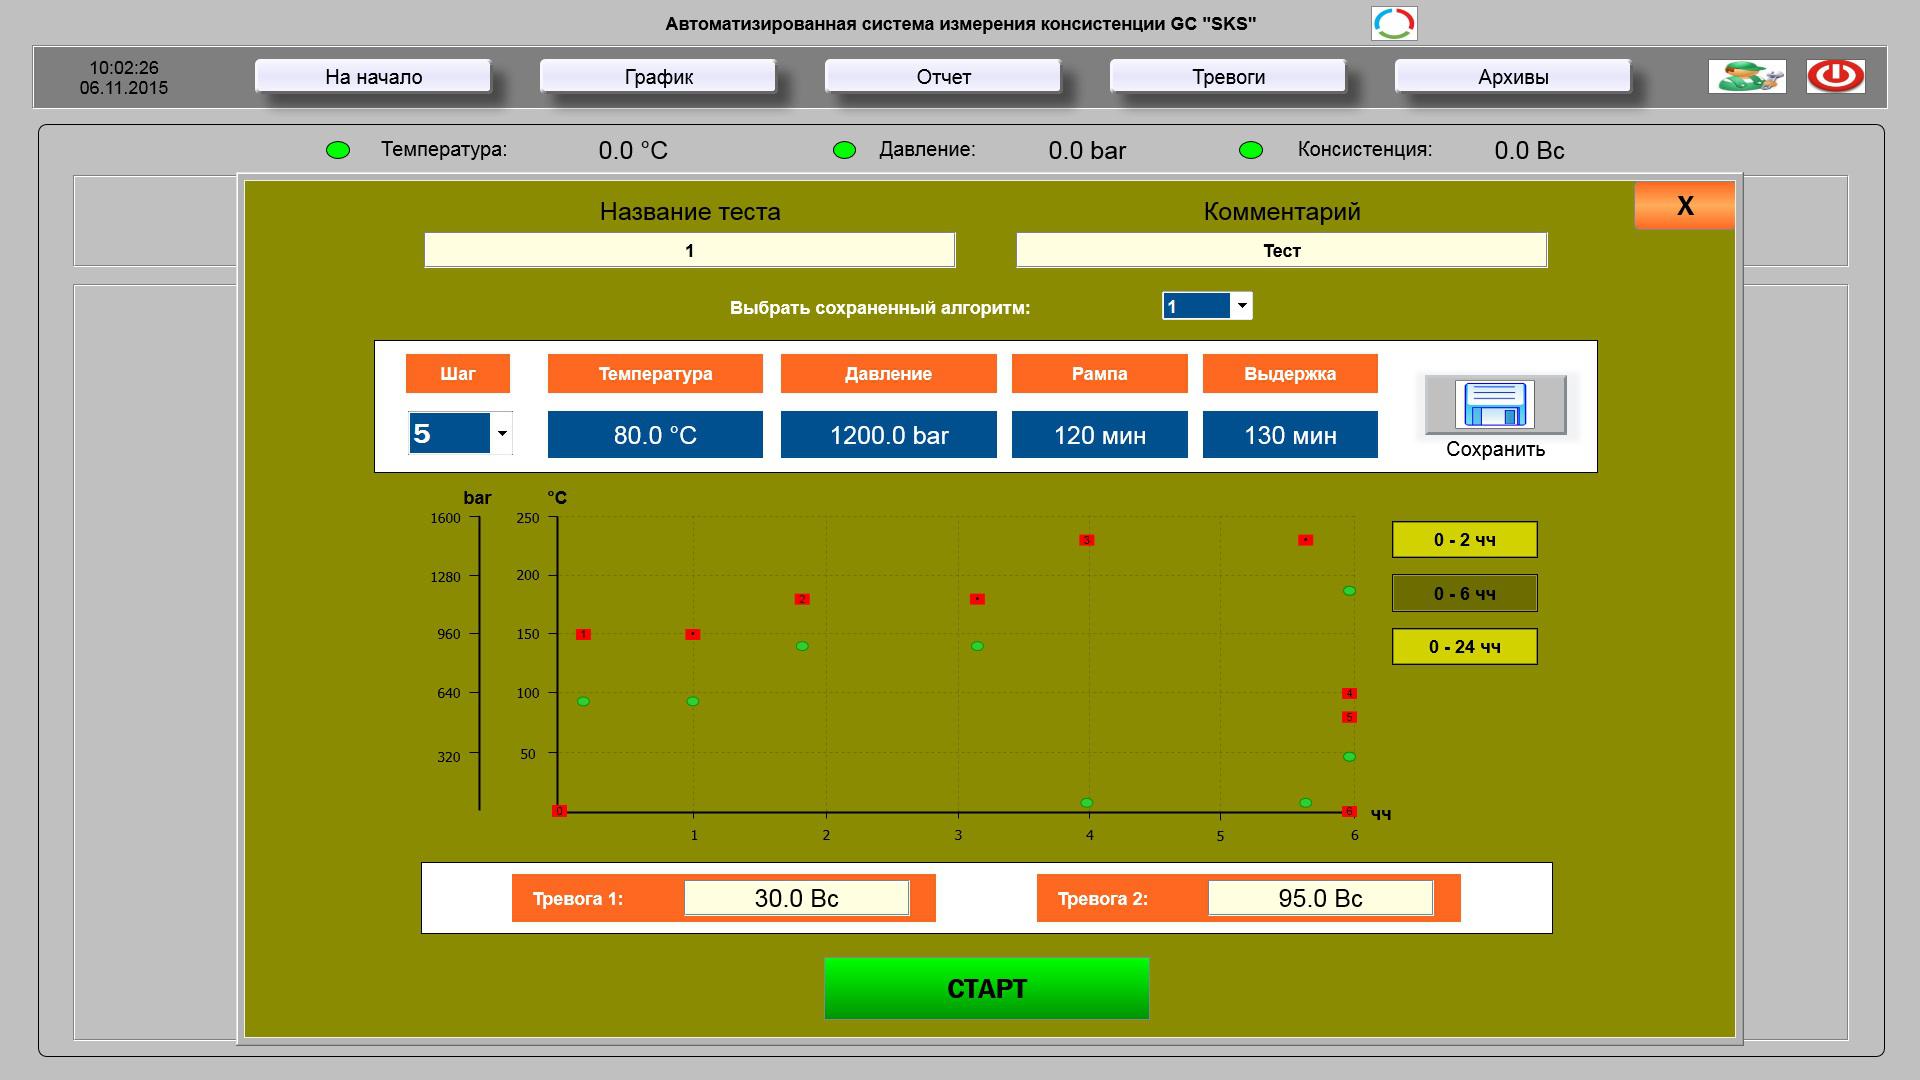Click green temperature status indicator
The image size is (1920, 1080).
point(338,150)
